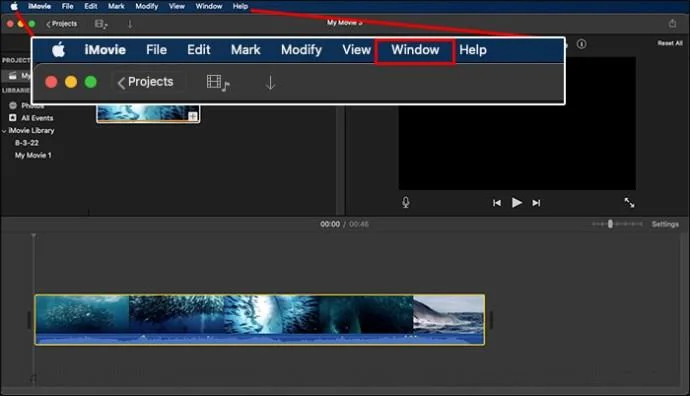Click the Reset All button

tap(670, 43)
